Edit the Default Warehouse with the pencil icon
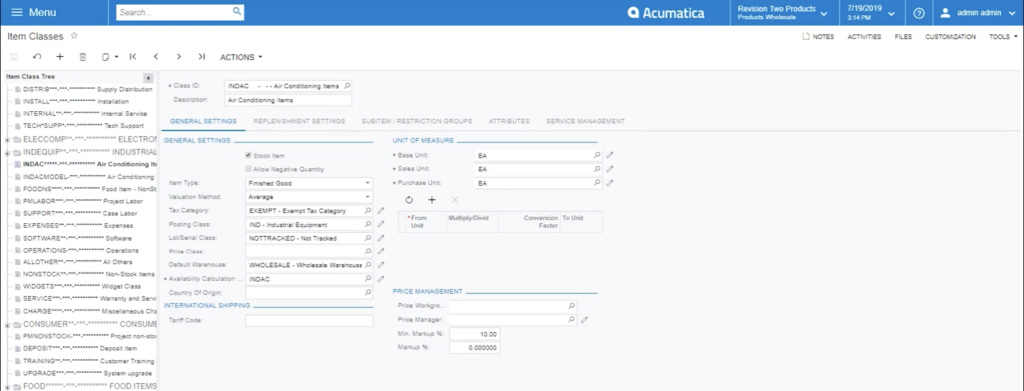The image size is (1024, 391). point(381,266)
